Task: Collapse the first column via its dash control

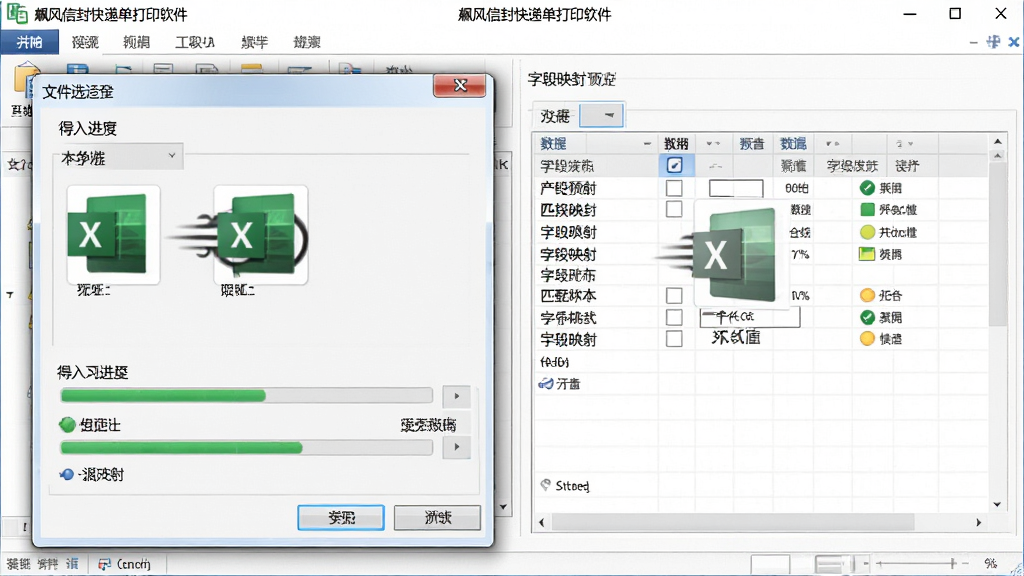Action: coord(647,144)
